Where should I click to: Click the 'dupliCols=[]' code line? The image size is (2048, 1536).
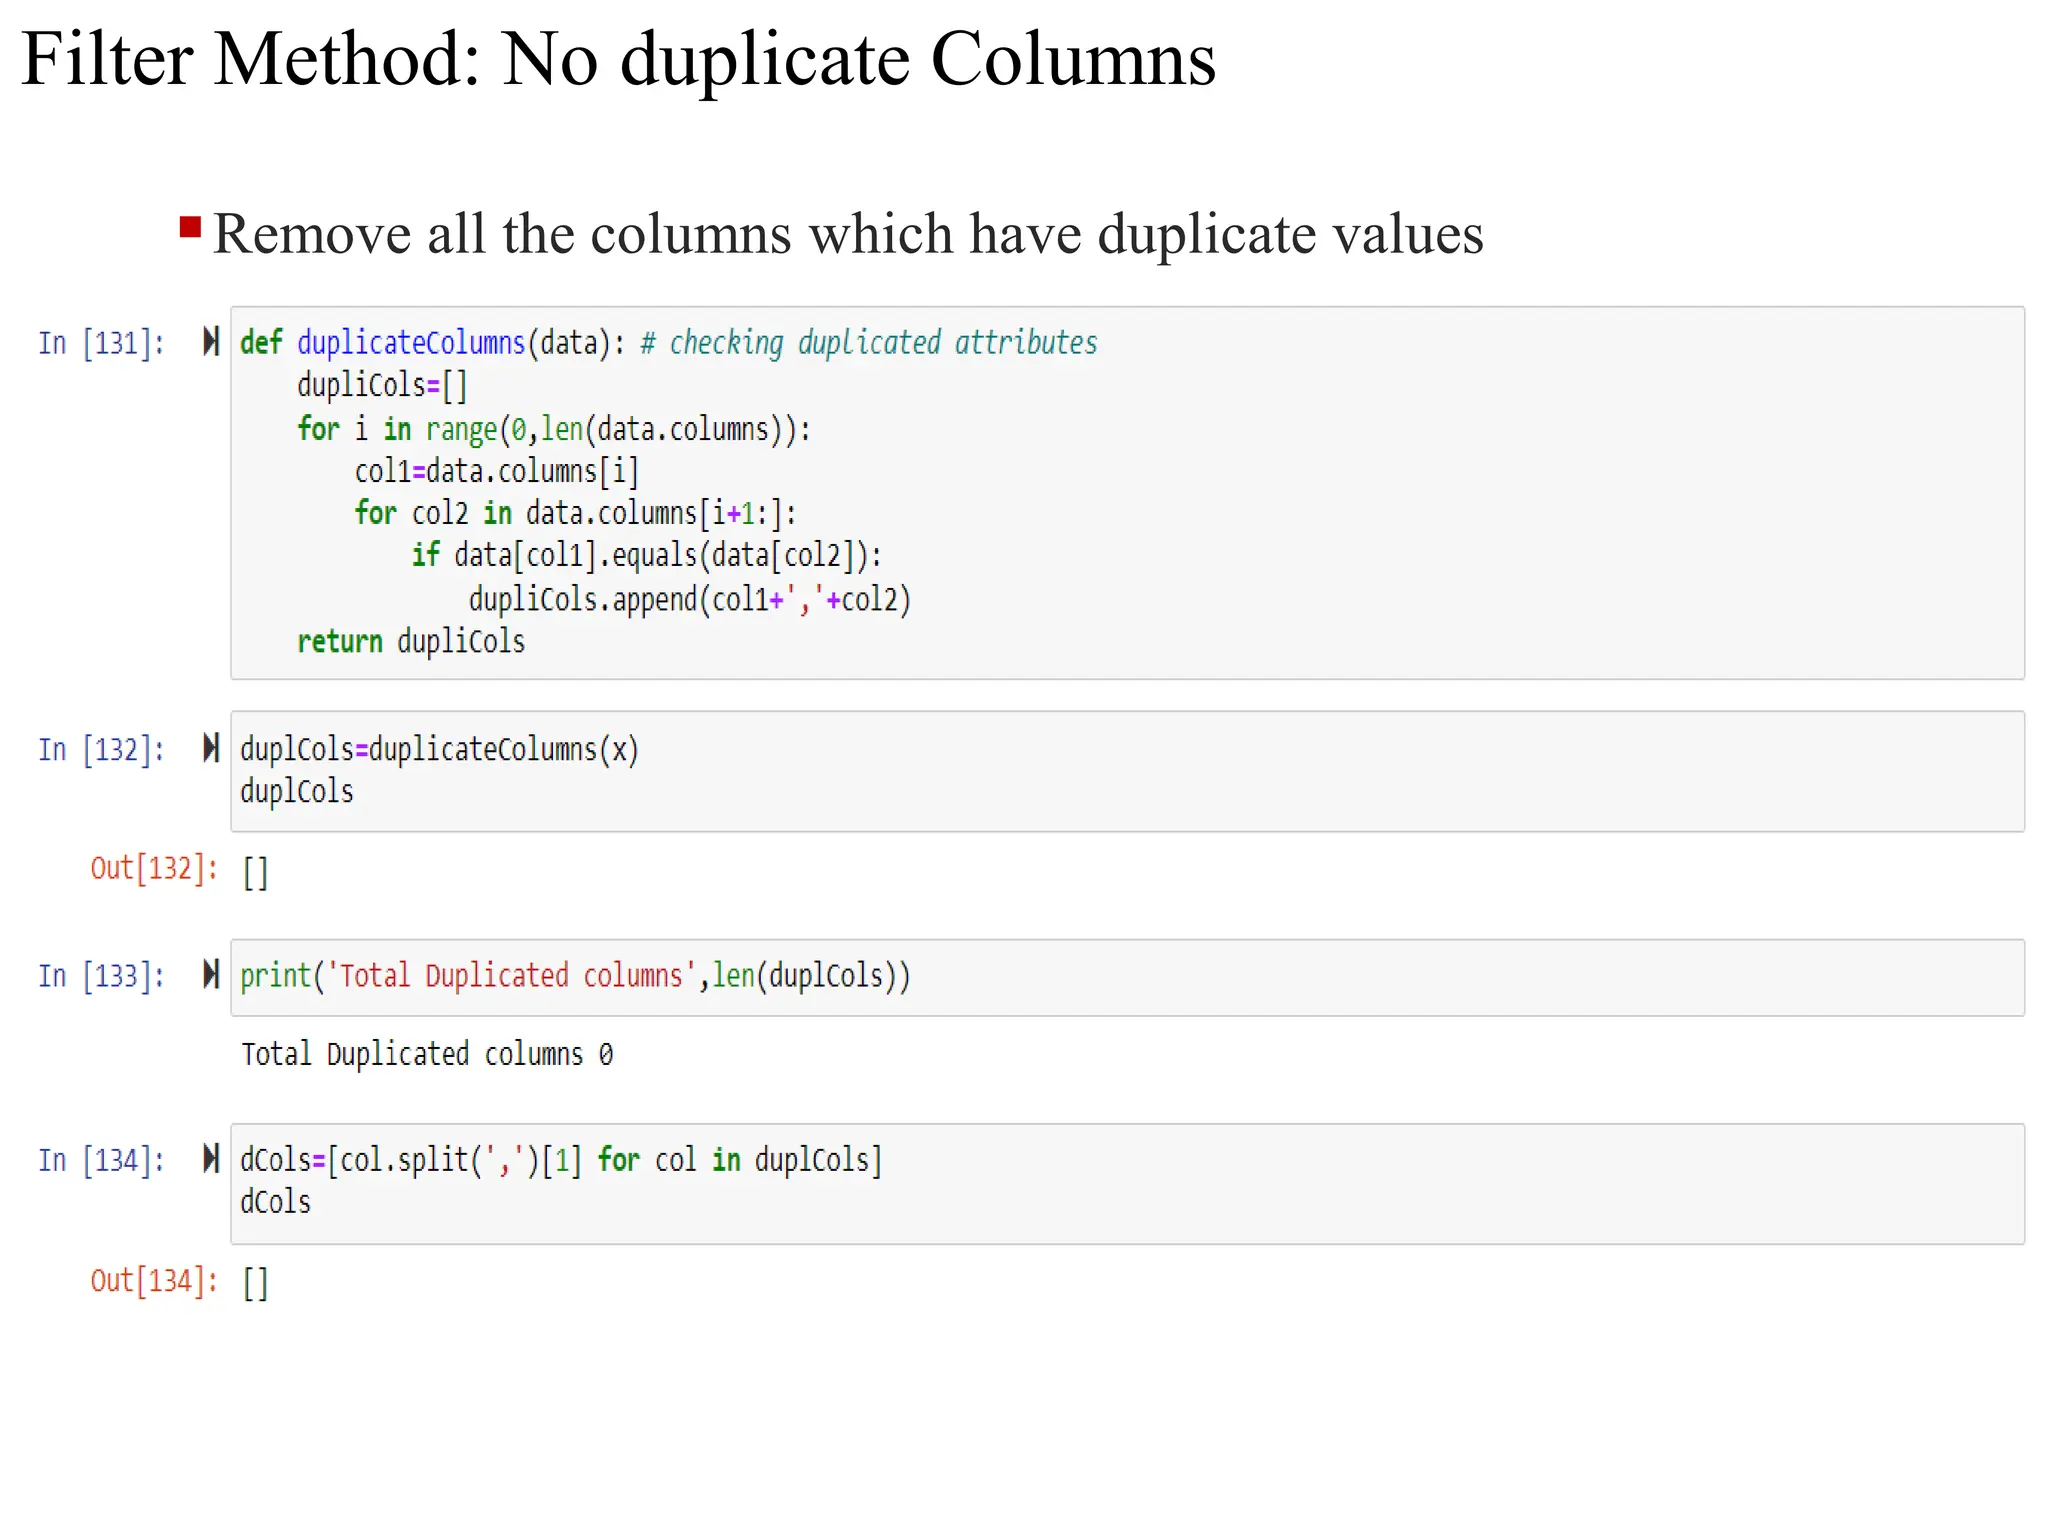point(382,385)
